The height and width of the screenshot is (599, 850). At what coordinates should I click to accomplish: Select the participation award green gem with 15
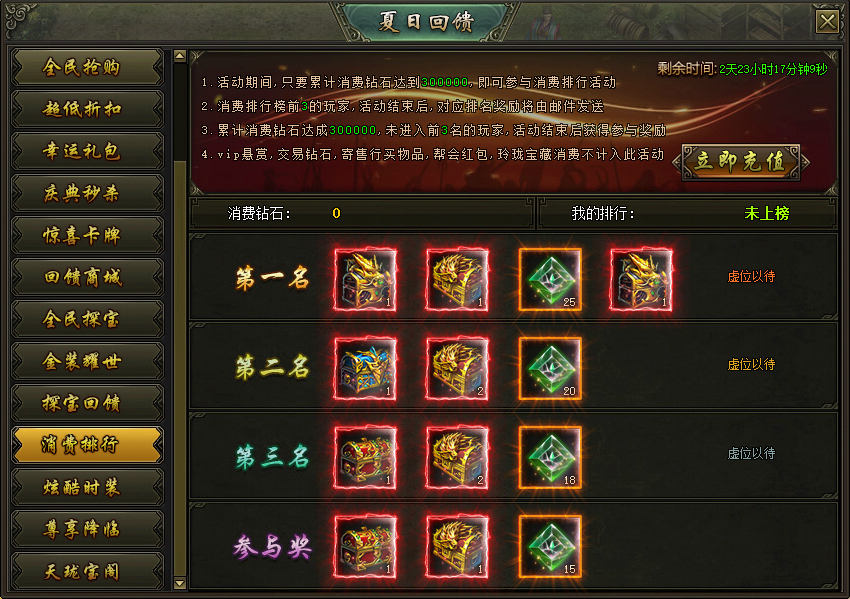point(550,546)
